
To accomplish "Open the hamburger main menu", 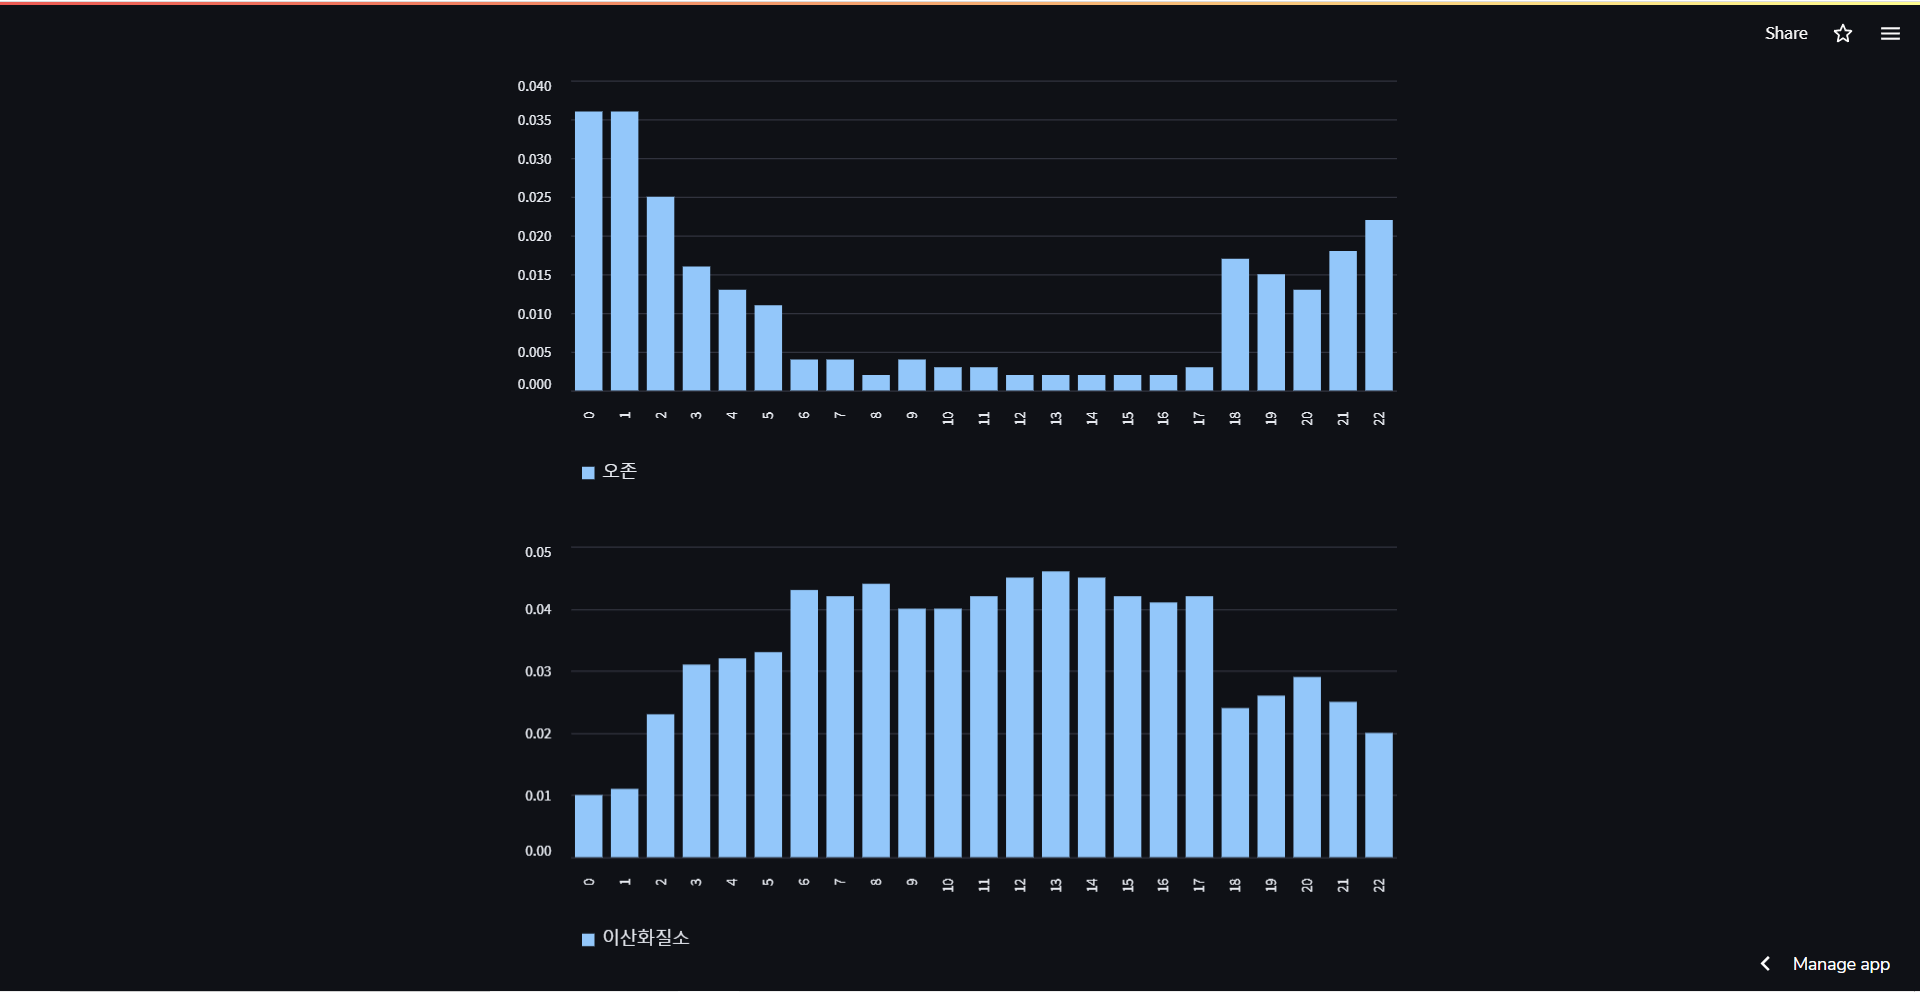I will (1890, 33).
